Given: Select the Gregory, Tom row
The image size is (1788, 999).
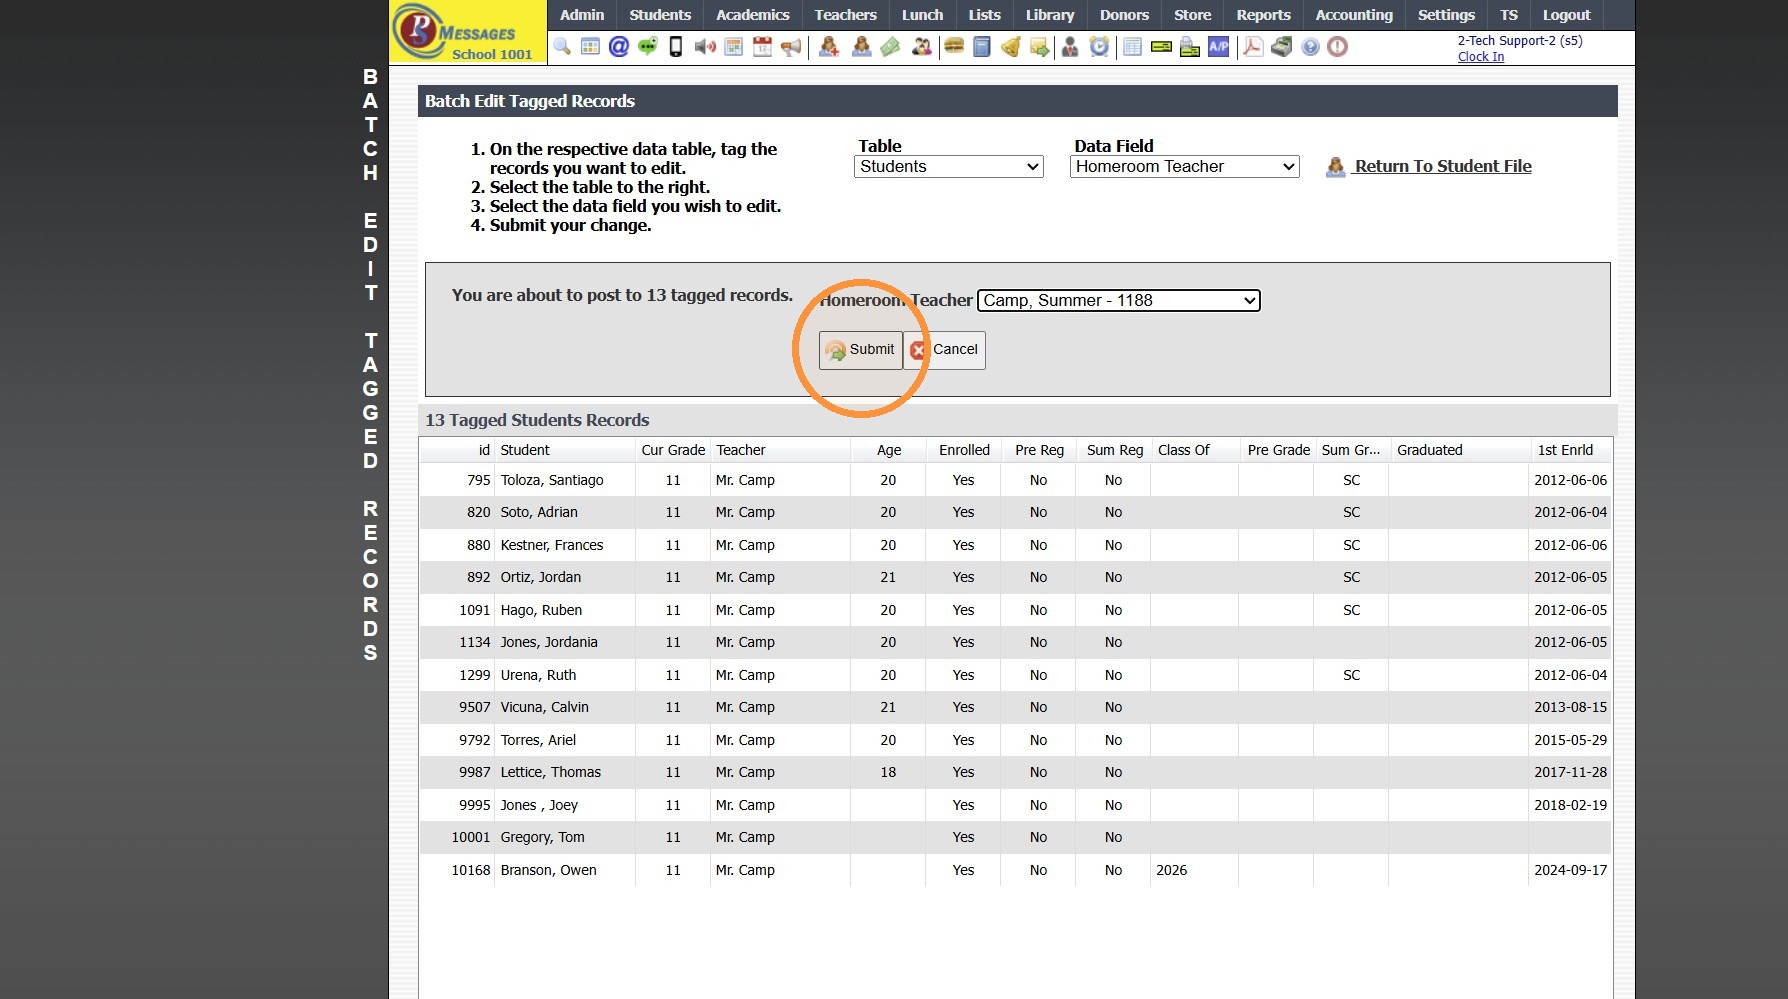Looking at the screenshot, I should (x=1015, y=837).
